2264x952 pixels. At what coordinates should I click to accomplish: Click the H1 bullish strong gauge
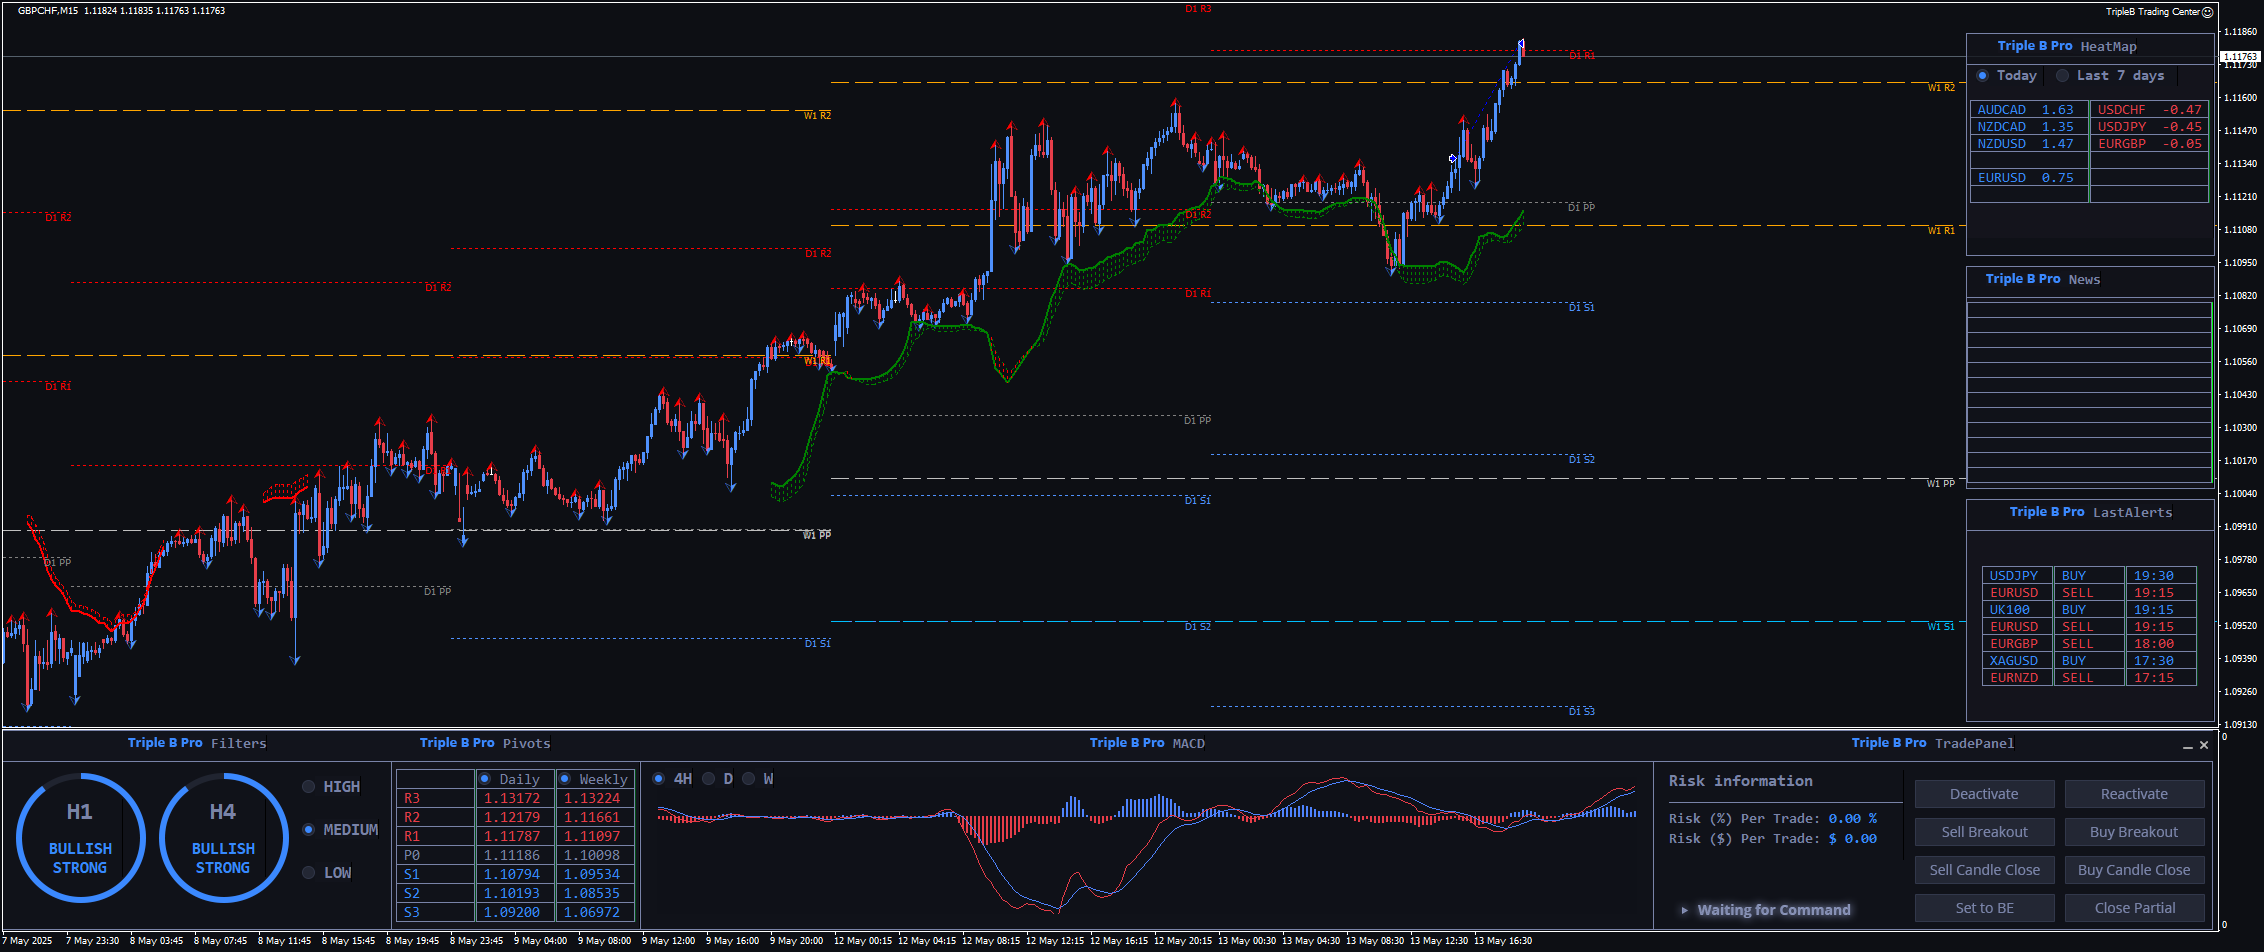80,837
